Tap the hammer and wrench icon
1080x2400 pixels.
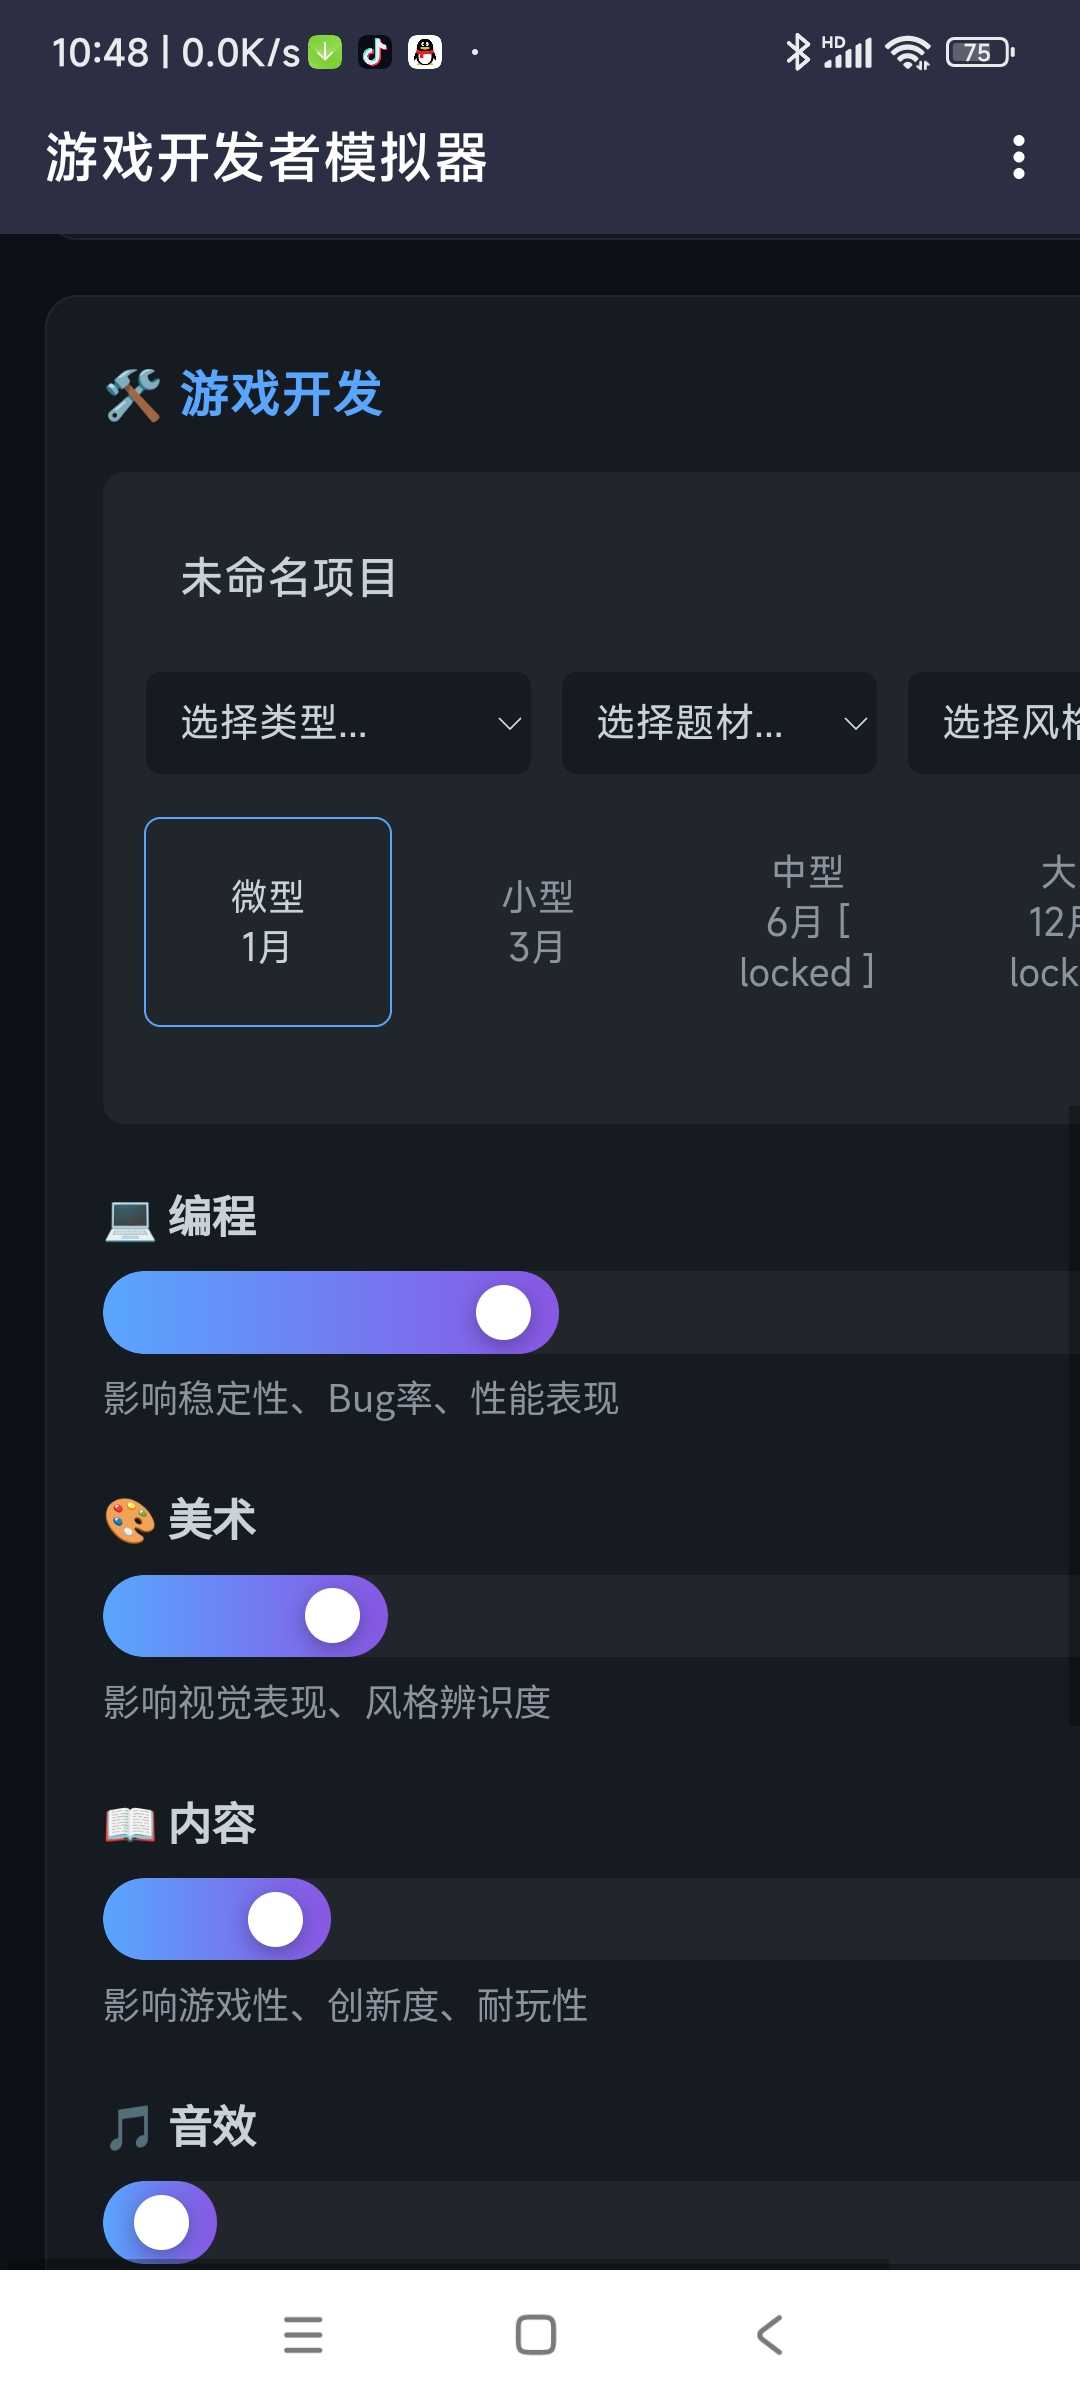tap(132, 394)
